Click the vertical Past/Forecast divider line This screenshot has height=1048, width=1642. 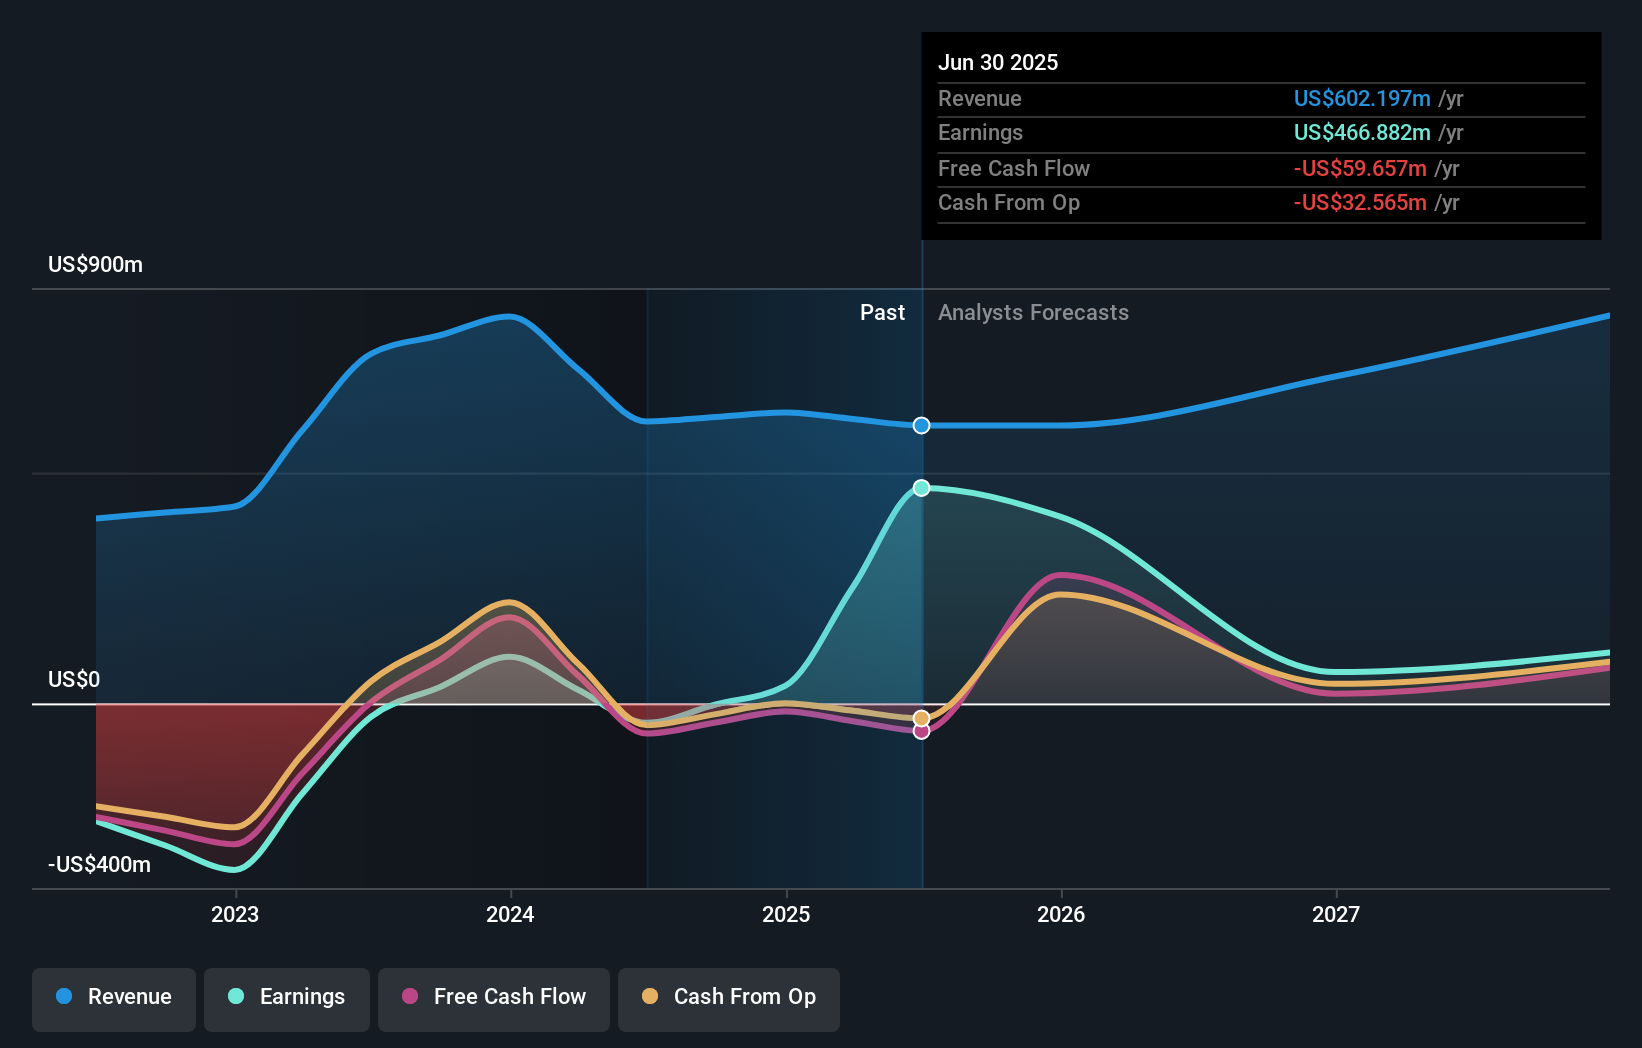921,600
